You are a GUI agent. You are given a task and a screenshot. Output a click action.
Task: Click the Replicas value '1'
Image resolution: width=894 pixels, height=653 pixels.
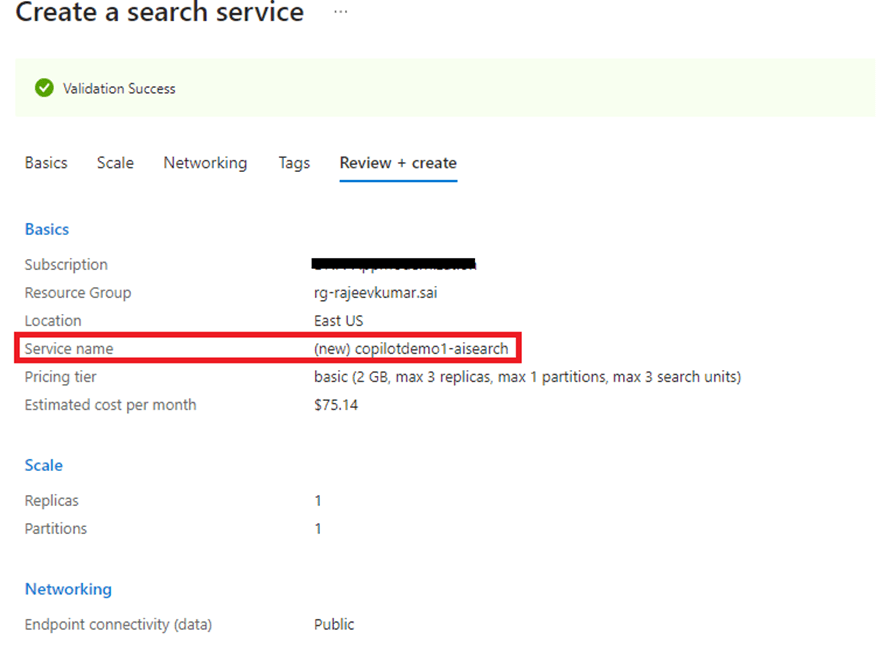tap(318, 501)
